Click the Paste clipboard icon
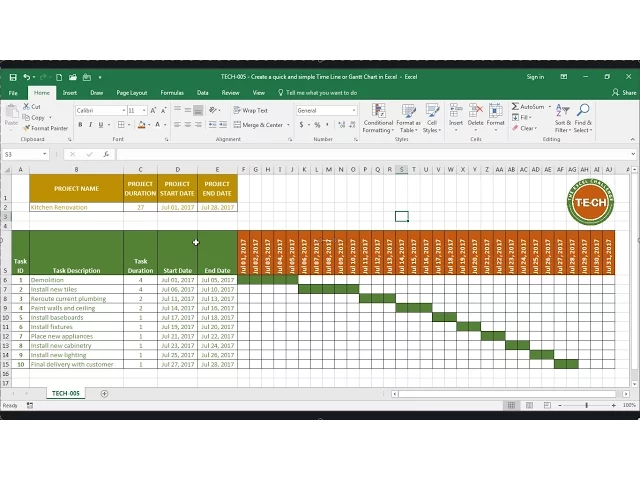Viewport: 640px width, 480px height. tap(11, 111)
